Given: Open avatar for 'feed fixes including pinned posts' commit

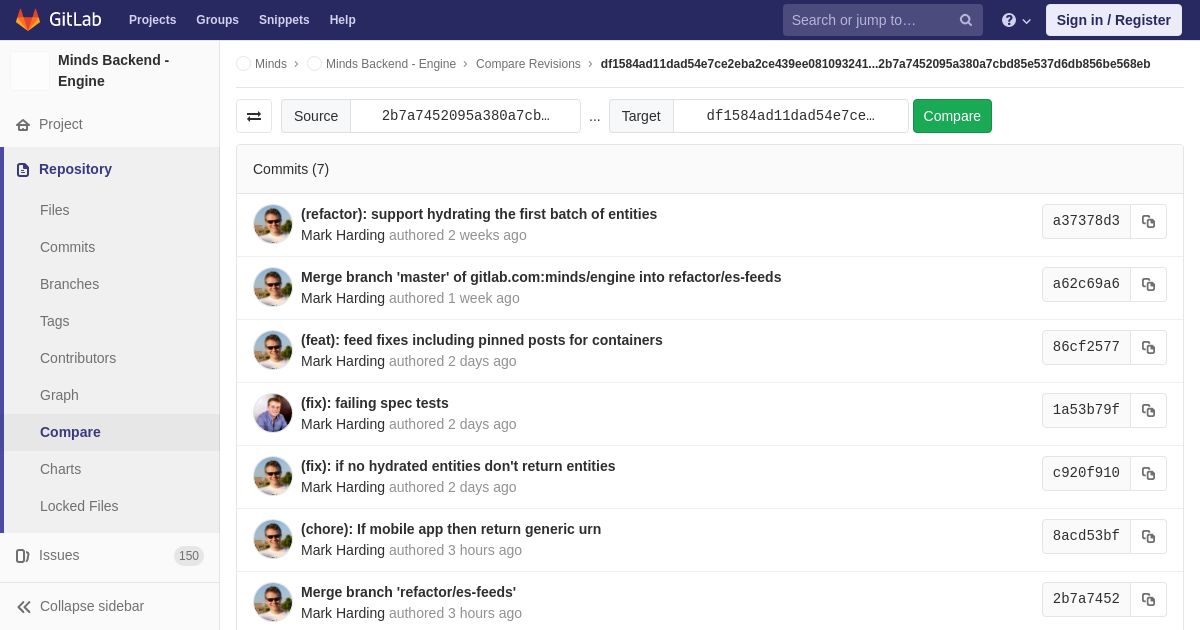Looking at the screenshot, I should pyautogui.click(x=273, y=350).
